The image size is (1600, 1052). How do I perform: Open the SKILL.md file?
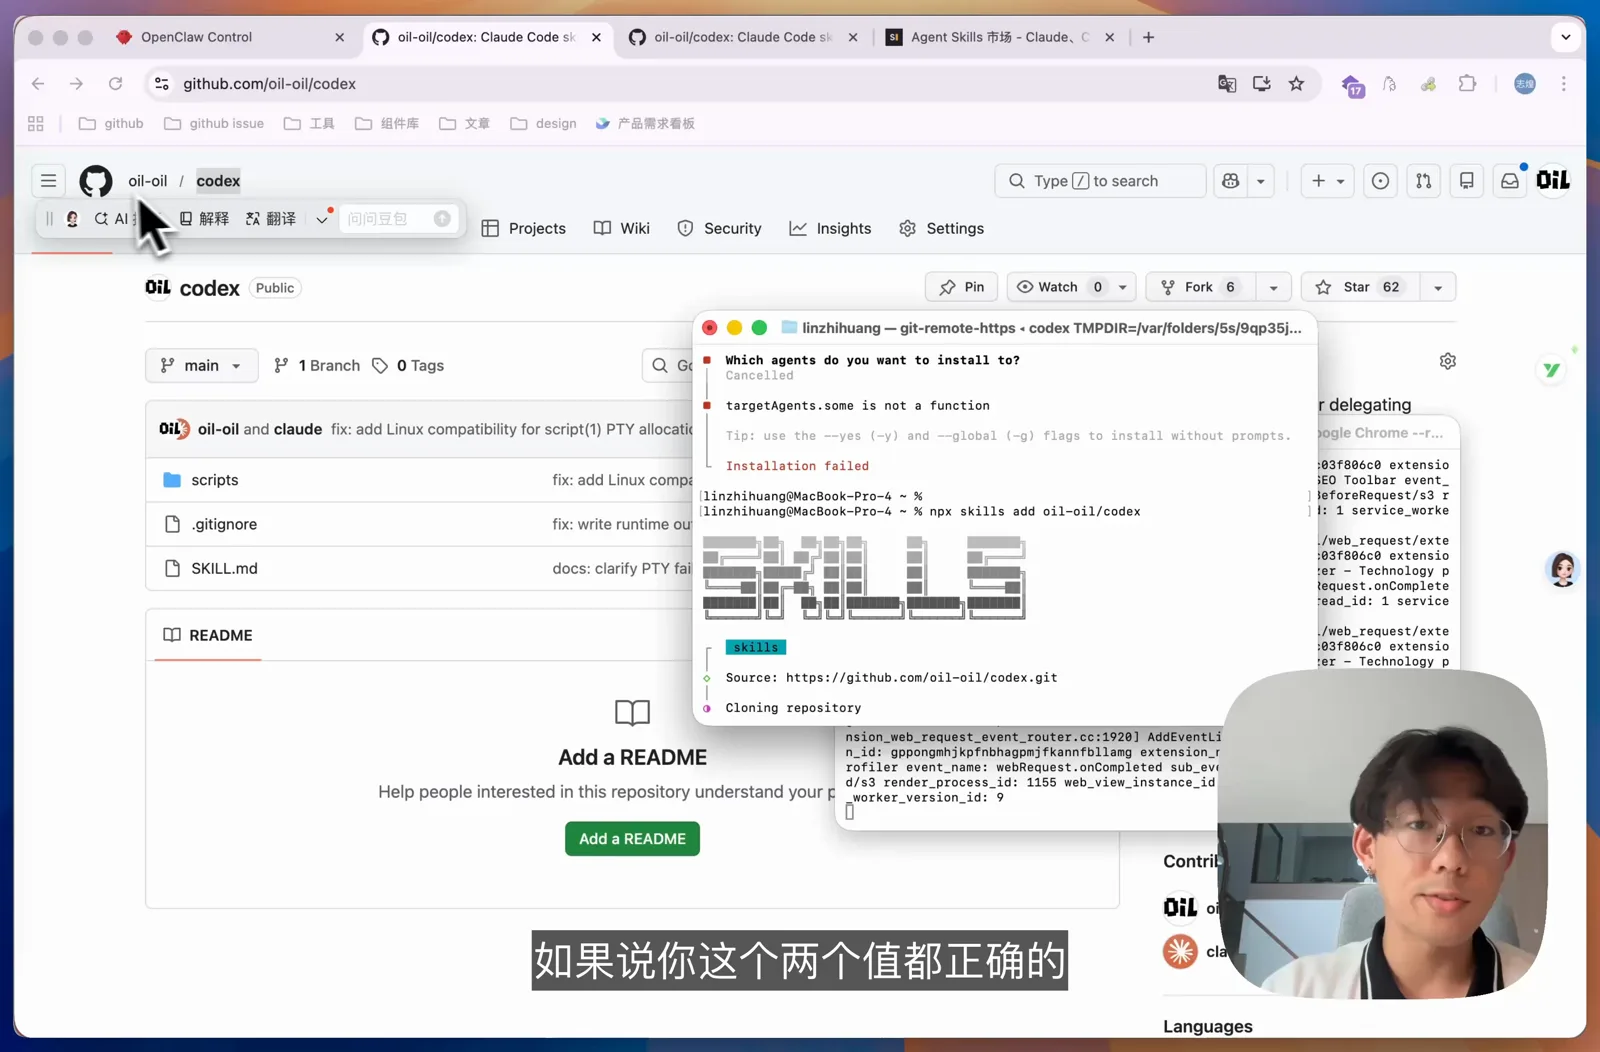pyautogui.click(x=224, y=568)
